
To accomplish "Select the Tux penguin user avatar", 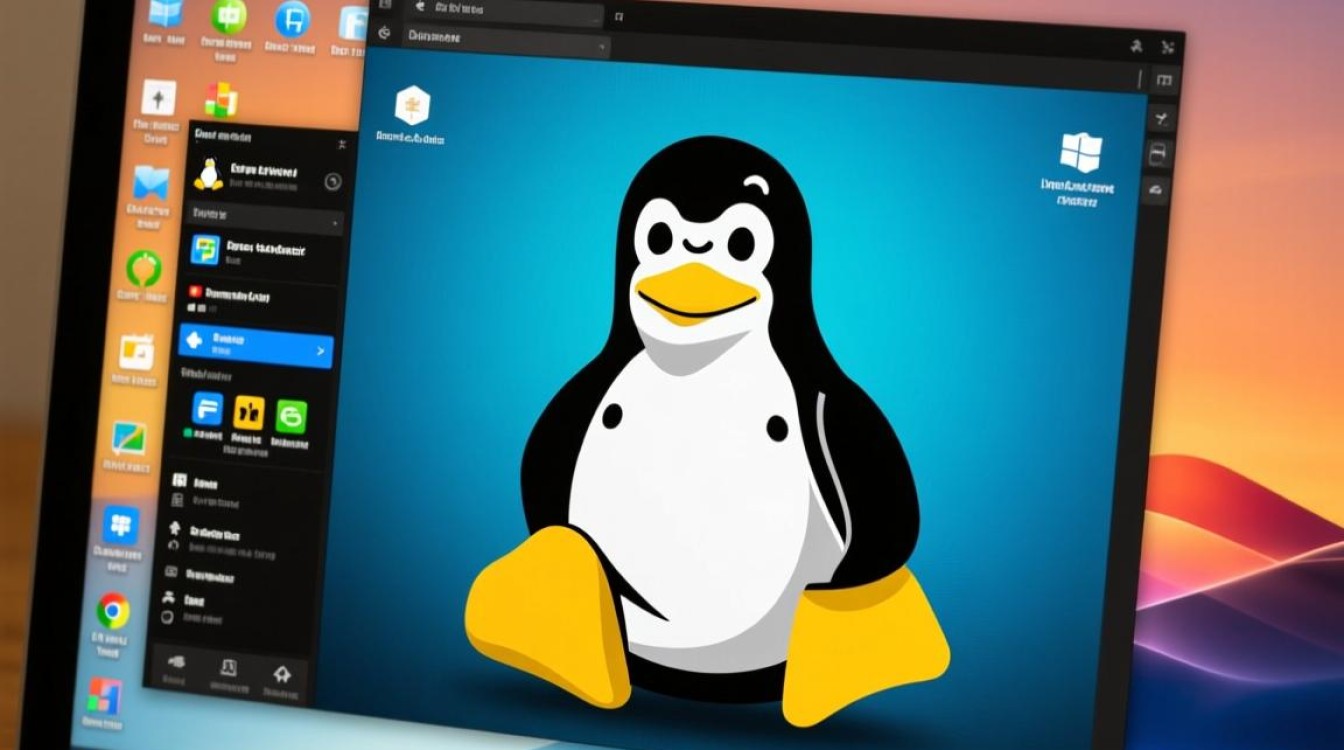I will point(210,174).
